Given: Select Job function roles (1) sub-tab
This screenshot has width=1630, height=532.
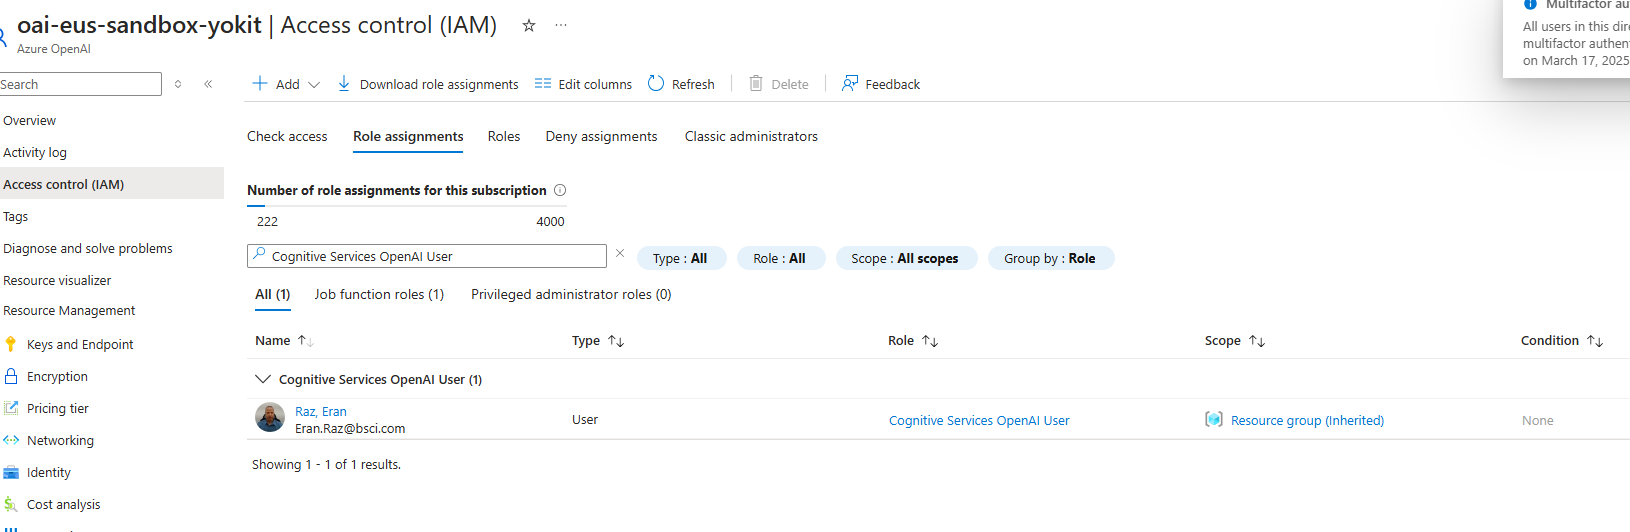Looking at the screenshot, I should click(x=379, y=294).
